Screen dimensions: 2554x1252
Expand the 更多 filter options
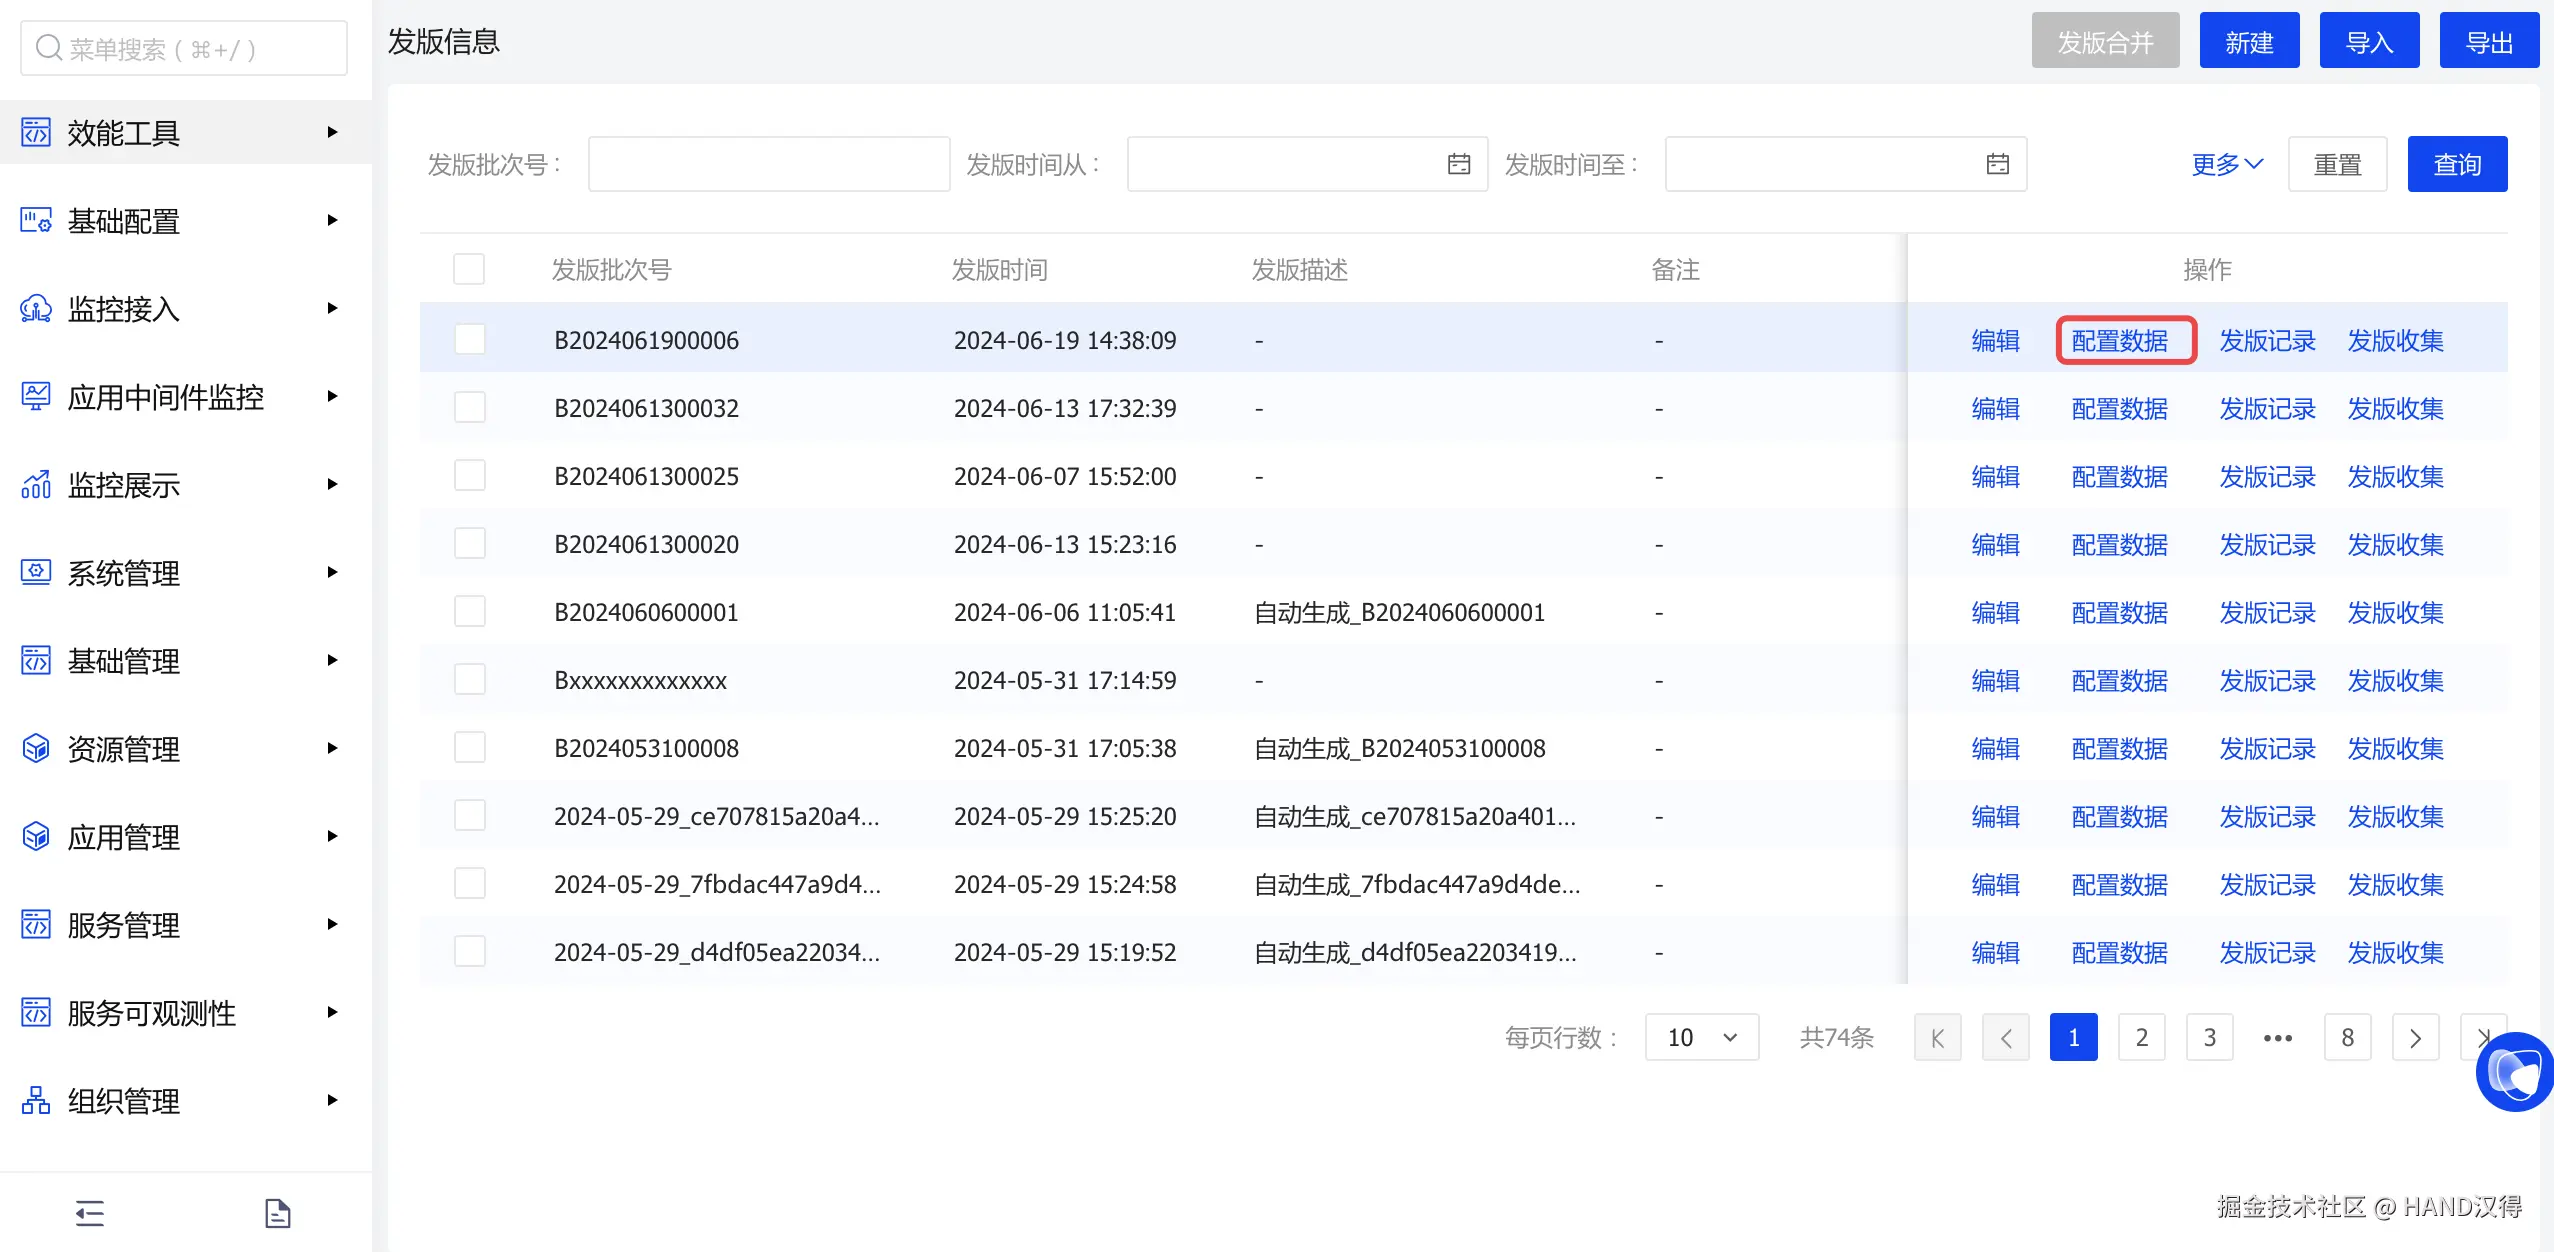[2226, 164]
